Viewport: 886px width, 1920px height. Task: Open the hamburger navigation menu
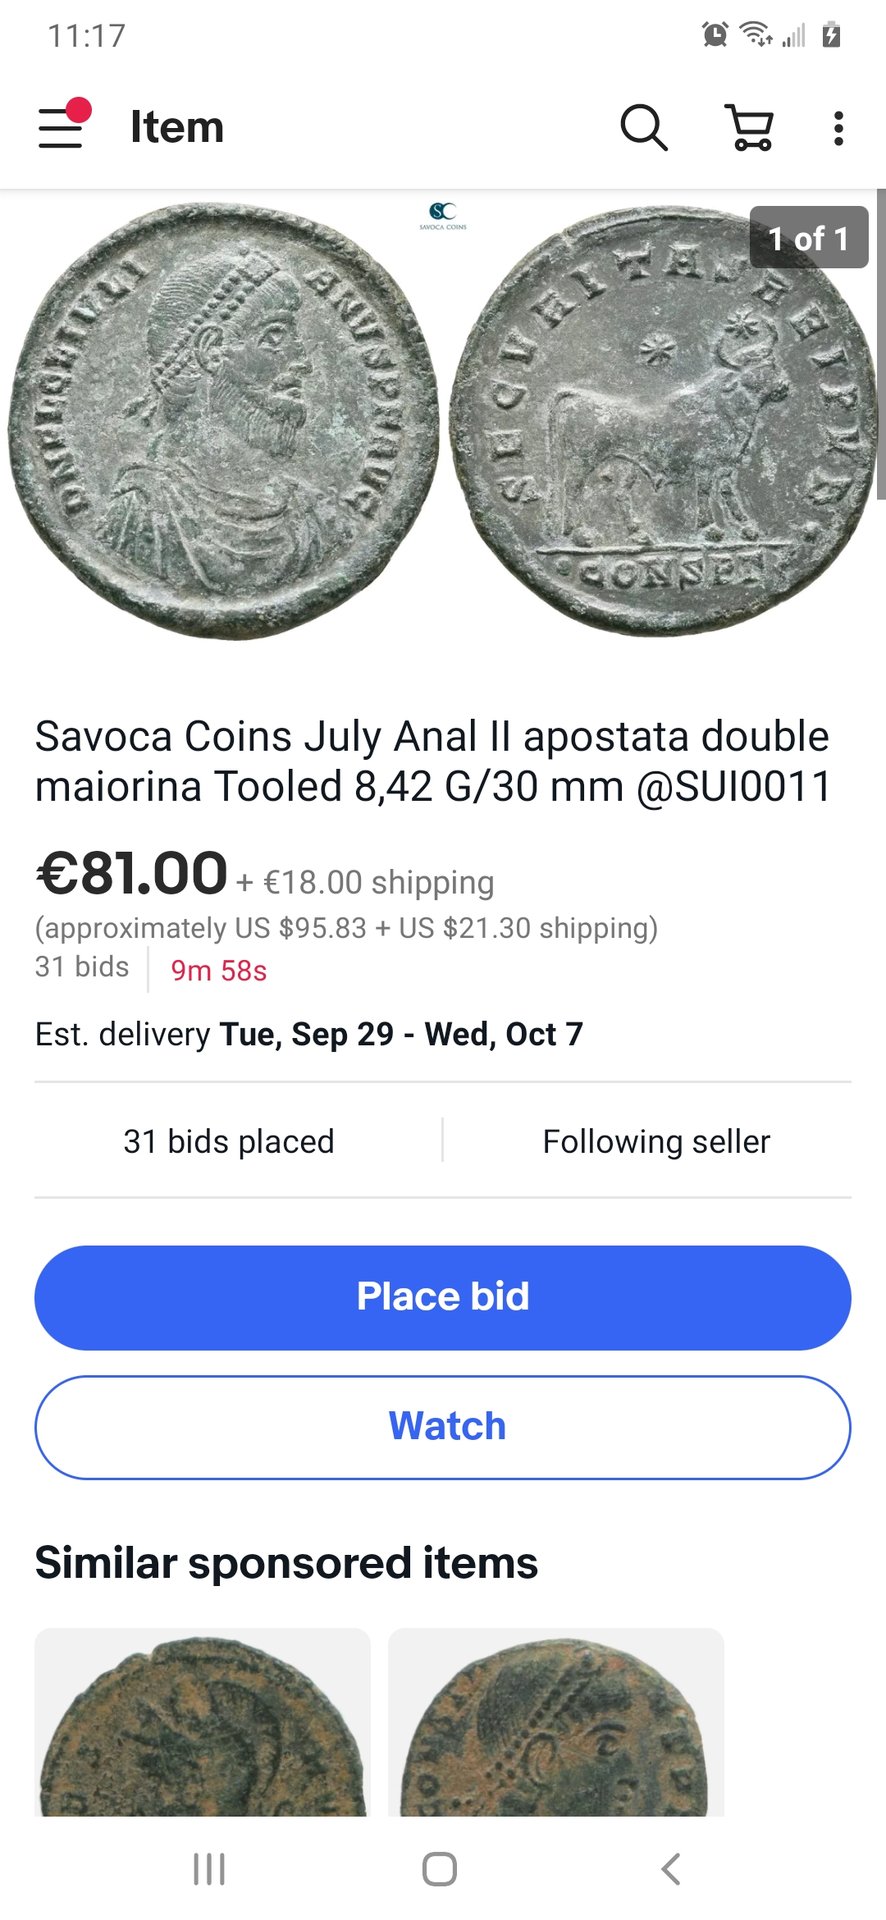tap(62, 127)
